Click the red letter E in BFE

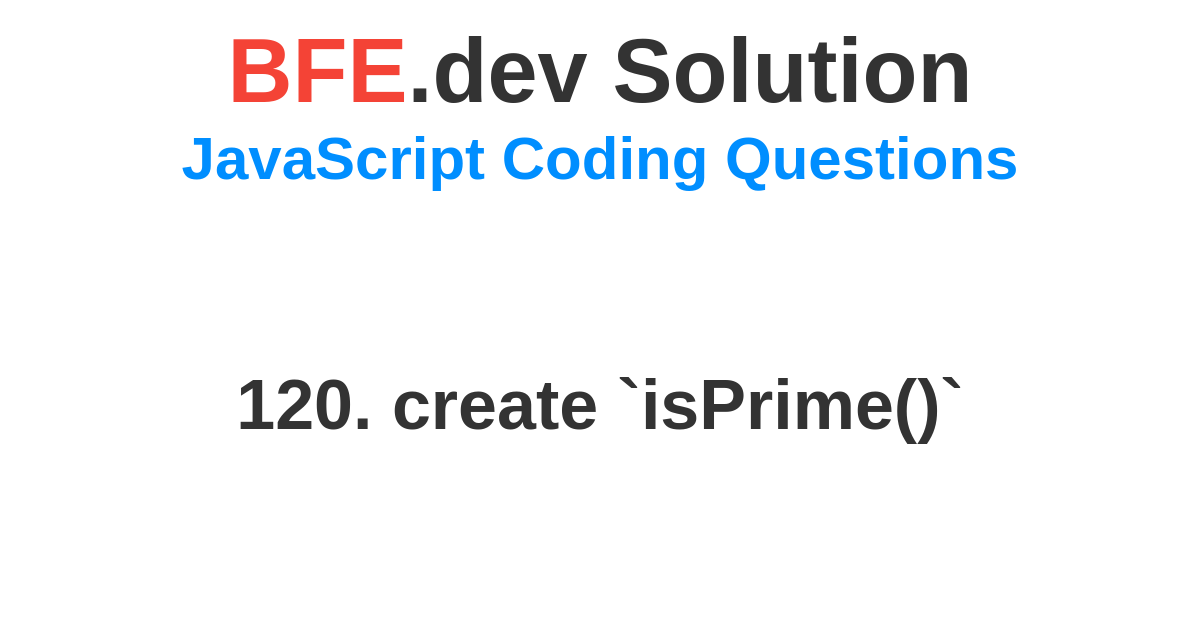[x=378, y=72]
